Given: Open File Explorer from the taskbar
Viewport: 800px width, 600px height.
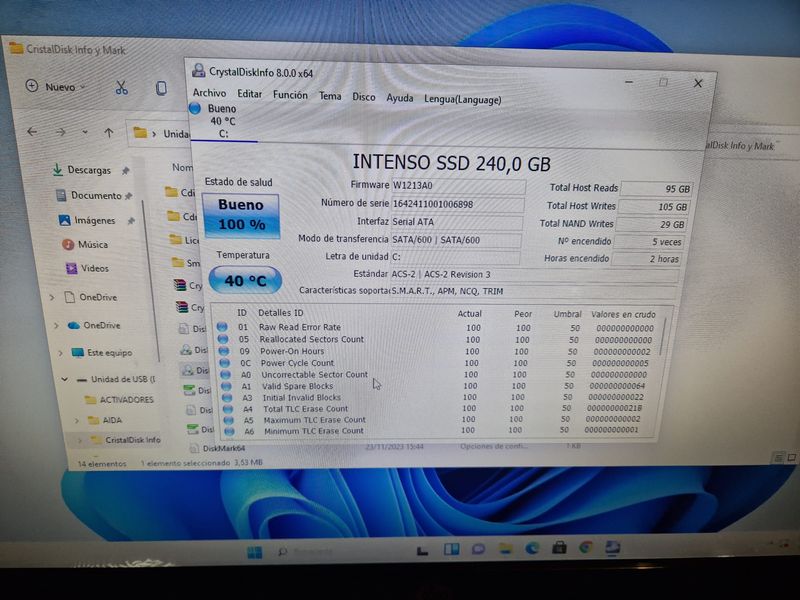Looking at the screenshot, I should click(x=506, y=549).
